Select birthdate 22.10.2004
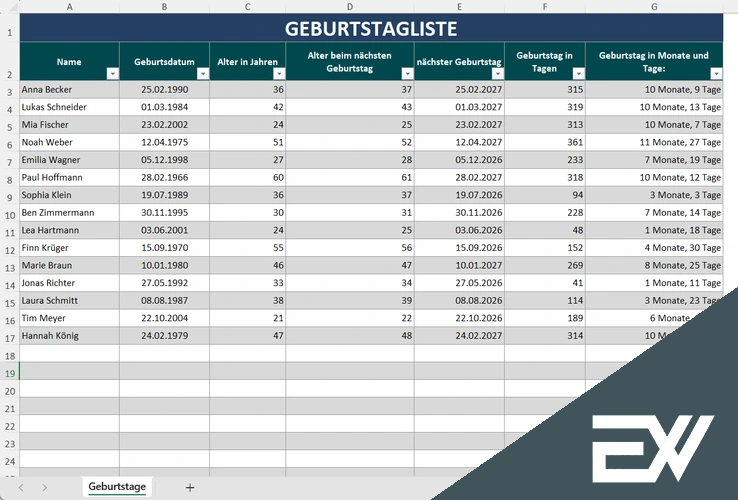Screen dimensions: 738x500 point(164,318)
